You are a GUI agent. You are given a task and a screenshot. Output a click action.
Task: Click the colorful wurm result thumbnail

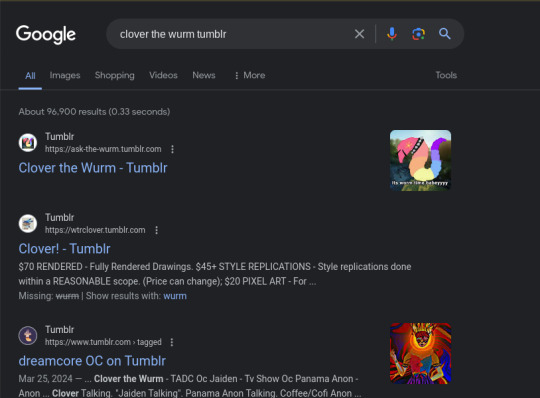(420, 160)
